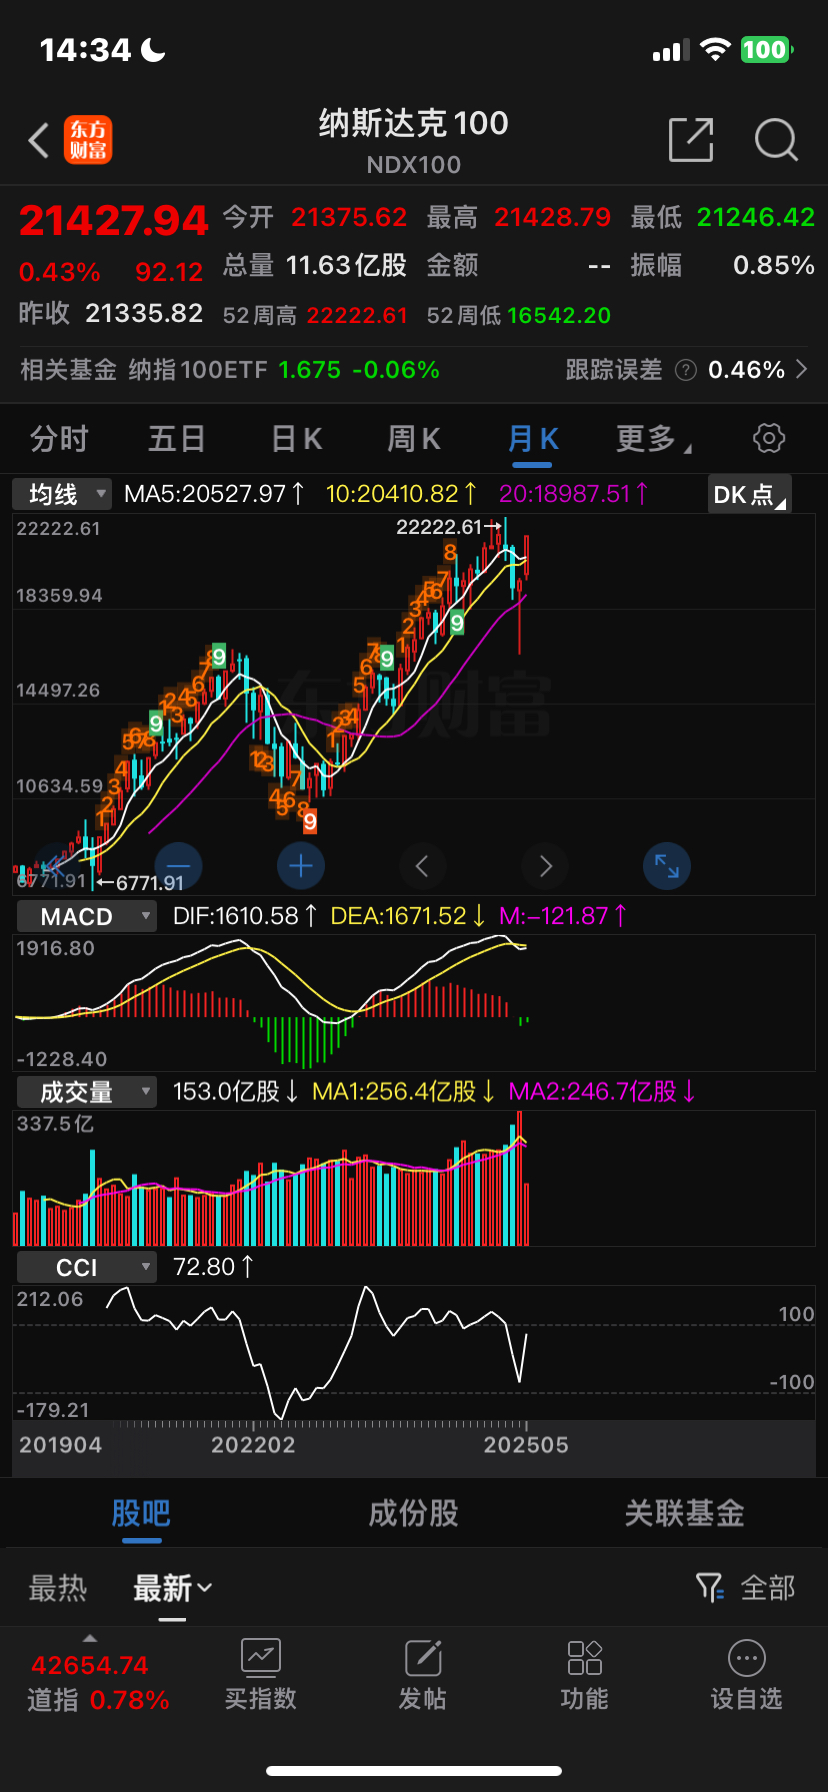The image size is (828, 1792).
Task: Tap the 买指数 chart icon
Action: [260, 1658]
